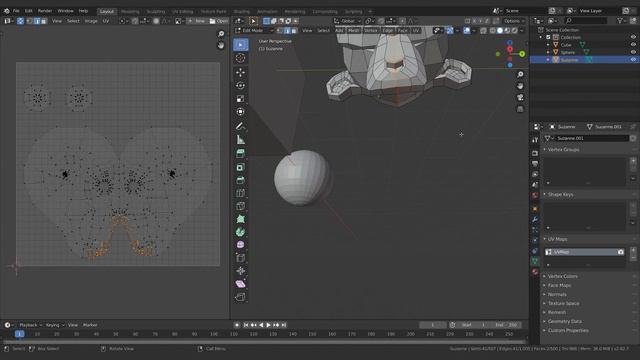
Task: Hide the Suzanne object in outliner
Action: (x=633, y=60)
